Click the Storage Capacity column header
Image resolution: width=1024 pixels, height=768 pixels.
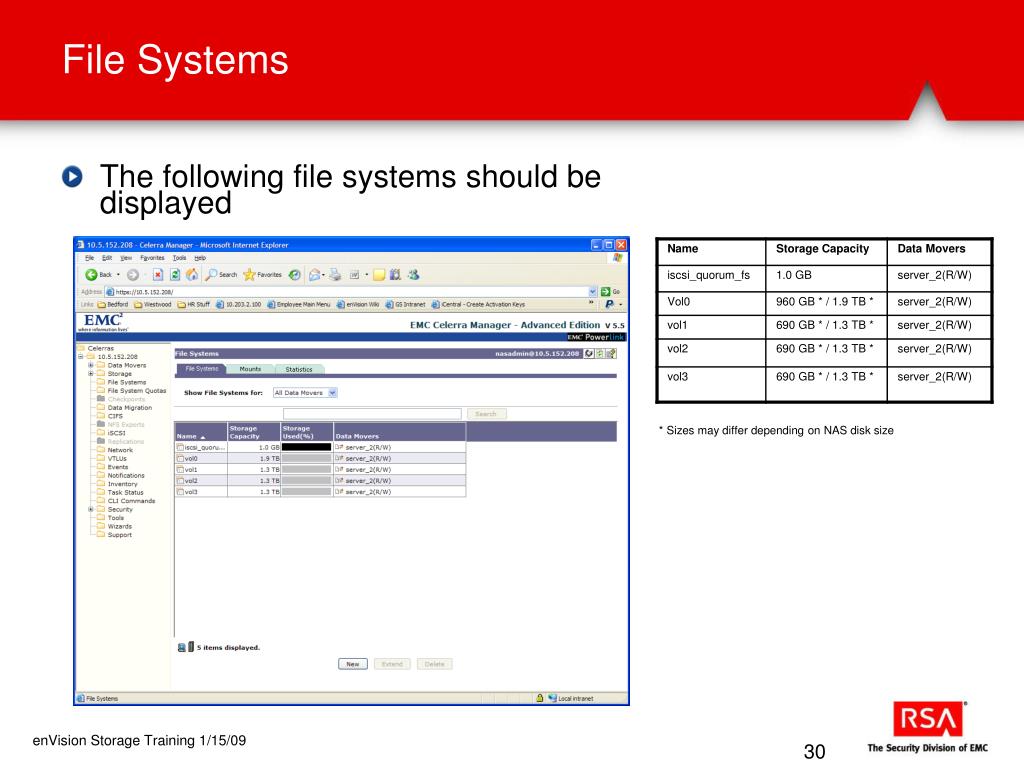pos(254,432)
